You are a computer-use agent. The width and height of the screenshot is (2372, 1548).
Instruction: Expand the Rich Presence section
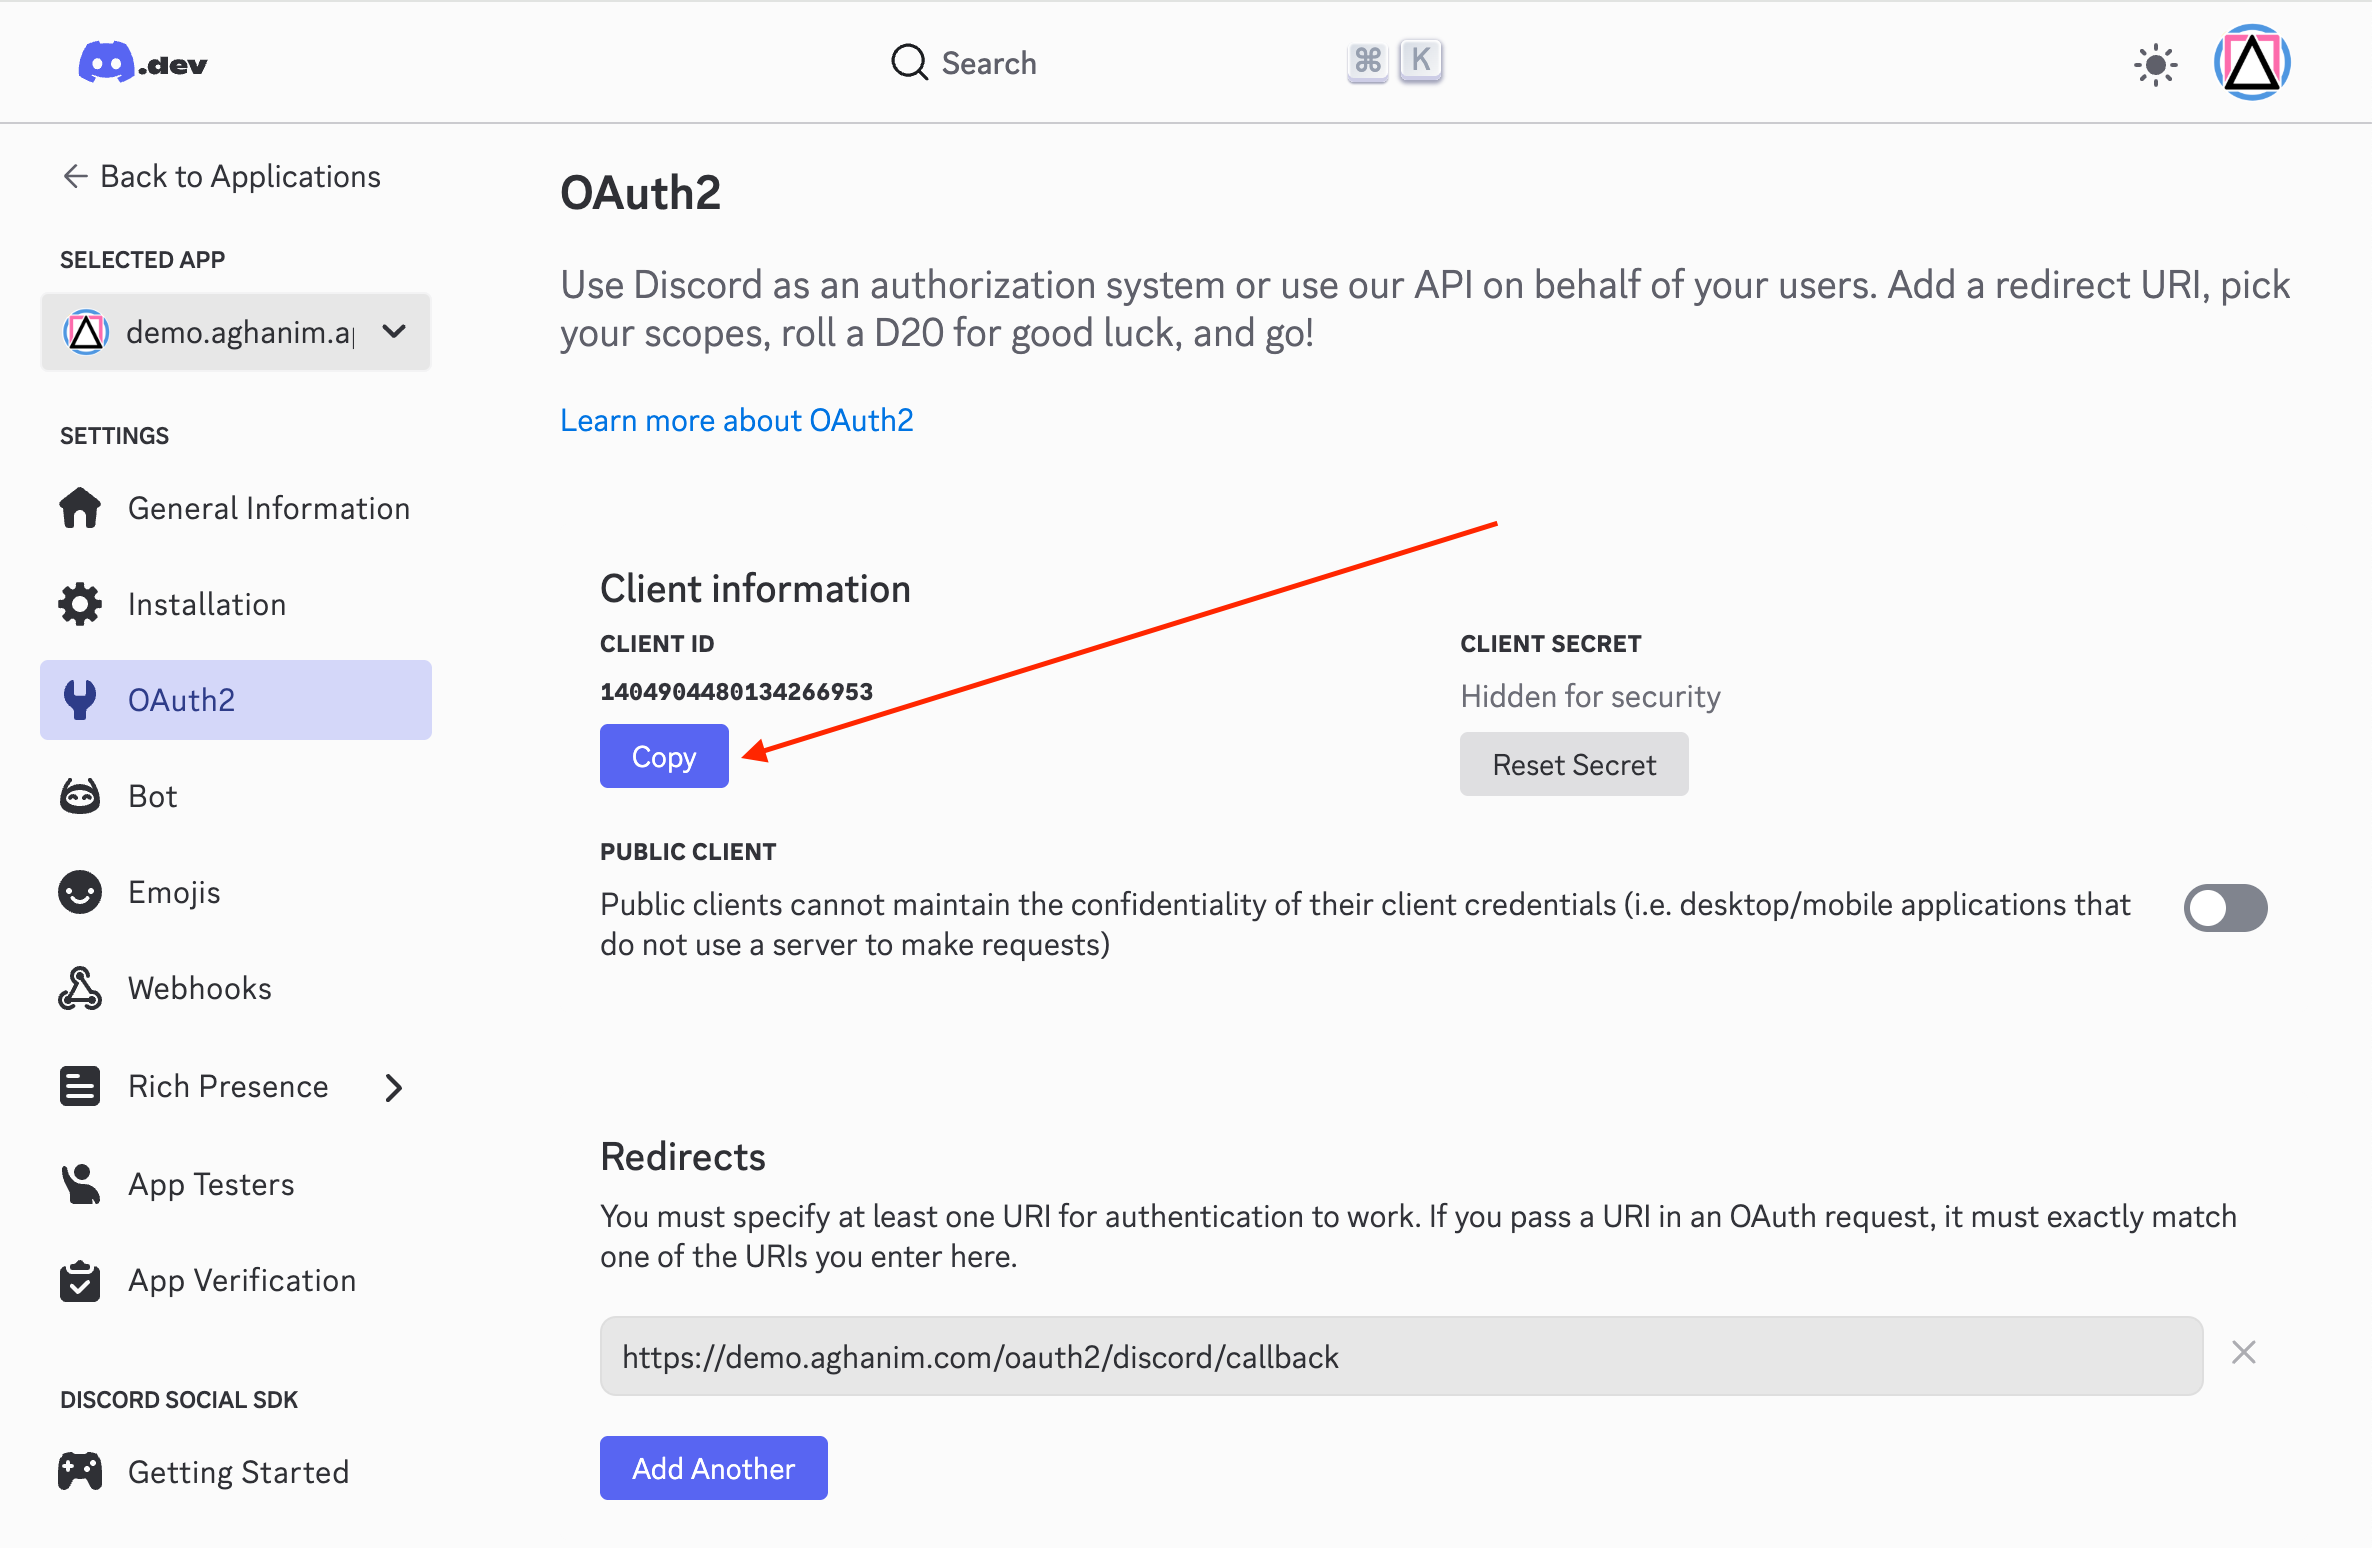[x=393, y=1086]
